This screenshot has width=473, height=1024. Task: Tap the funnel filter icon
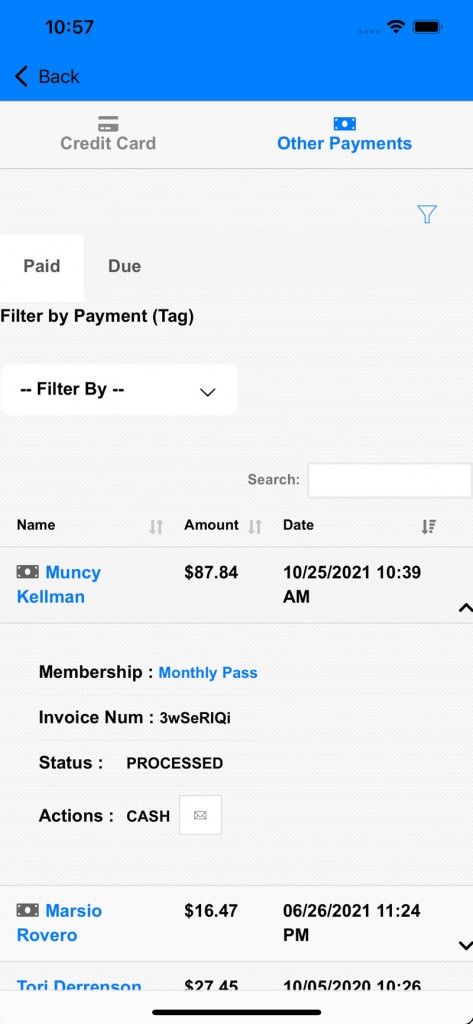[x=427, y=214]
